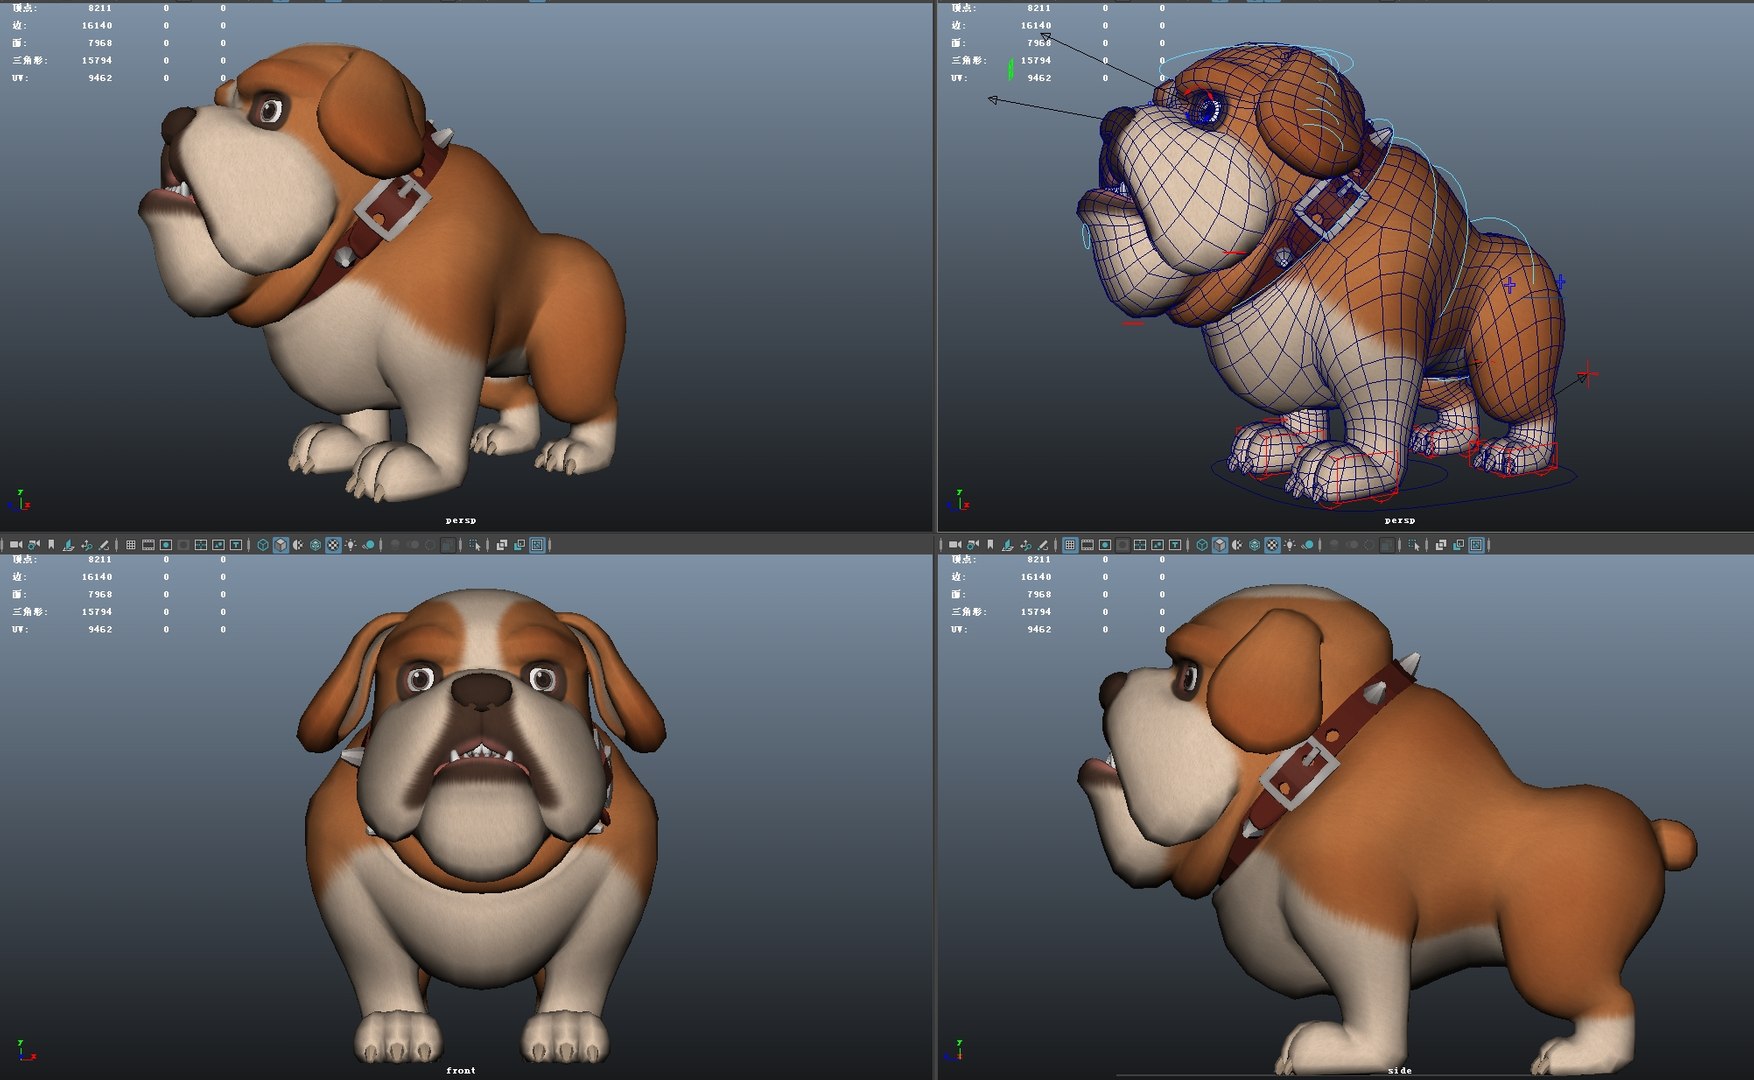Click Lock Camera icon in side panel toolbar
Image resolution: width=1754 pixels, height=1080 pixels.
(x=973, y=545)
